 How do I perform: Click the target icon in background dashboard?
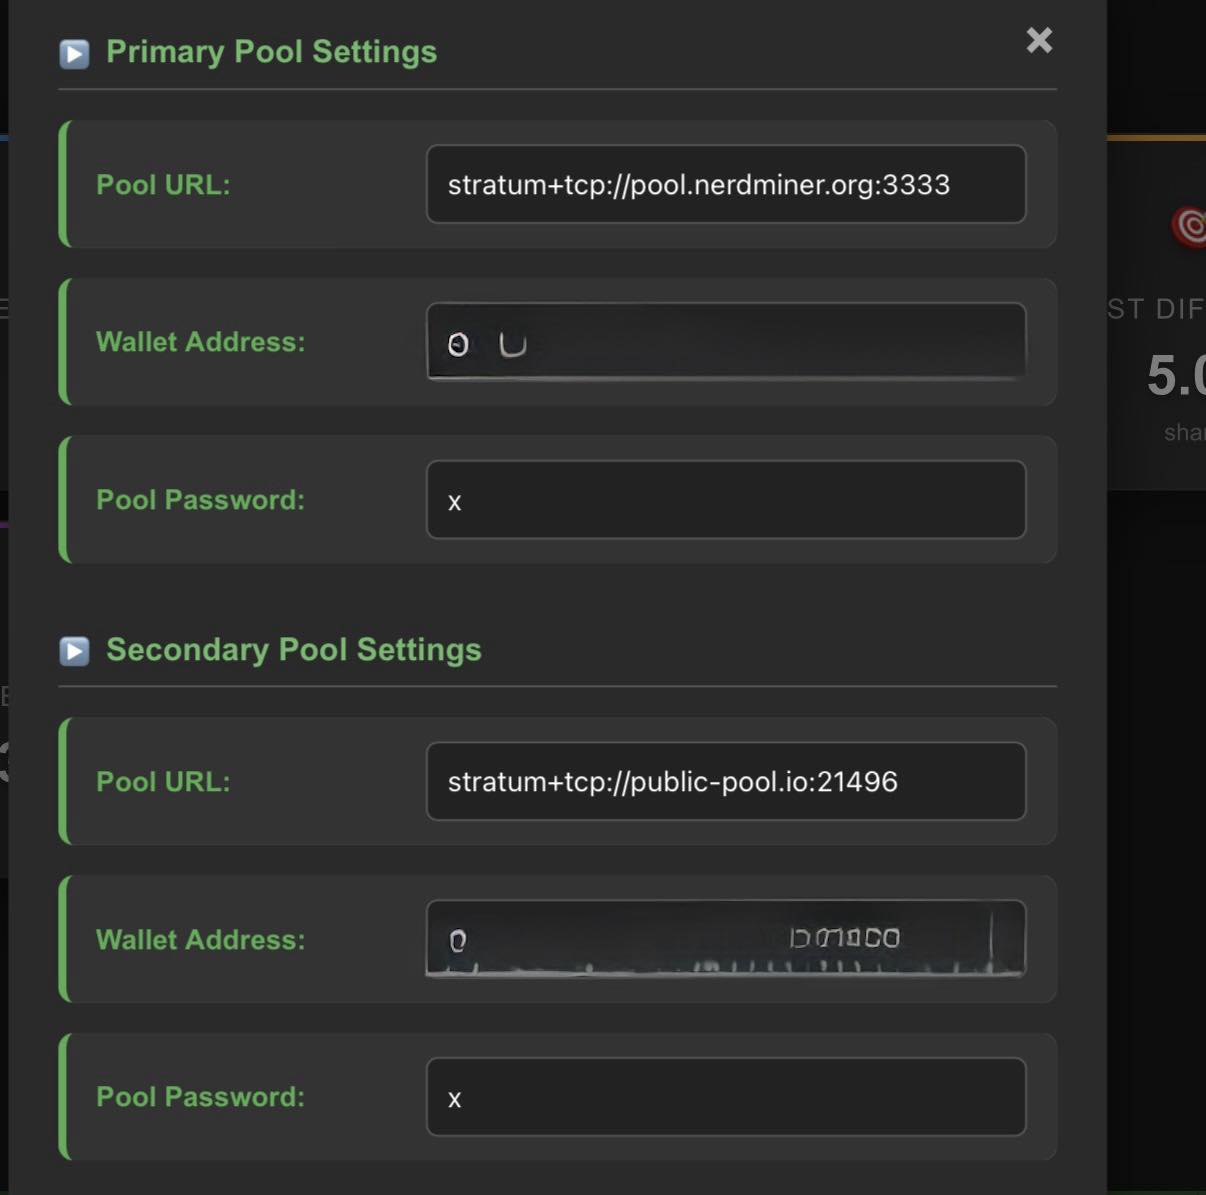click(x=1190, y=226)
